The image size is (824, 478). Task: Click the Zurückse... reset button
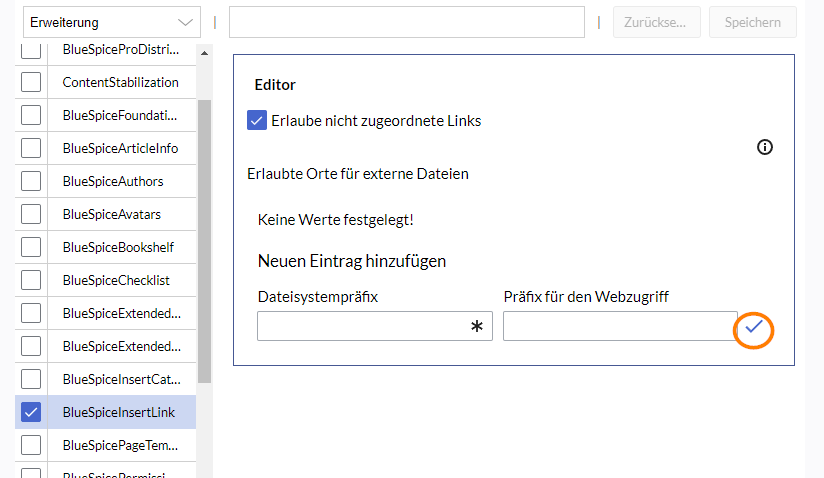[x=656, y=22]
